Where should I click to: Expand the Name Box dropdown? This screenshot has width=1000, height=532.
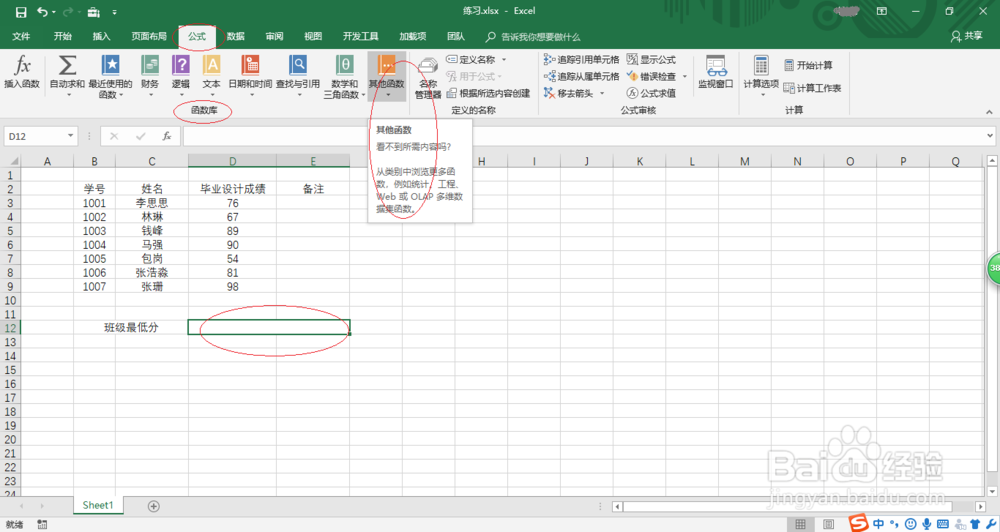coord(70,136)
